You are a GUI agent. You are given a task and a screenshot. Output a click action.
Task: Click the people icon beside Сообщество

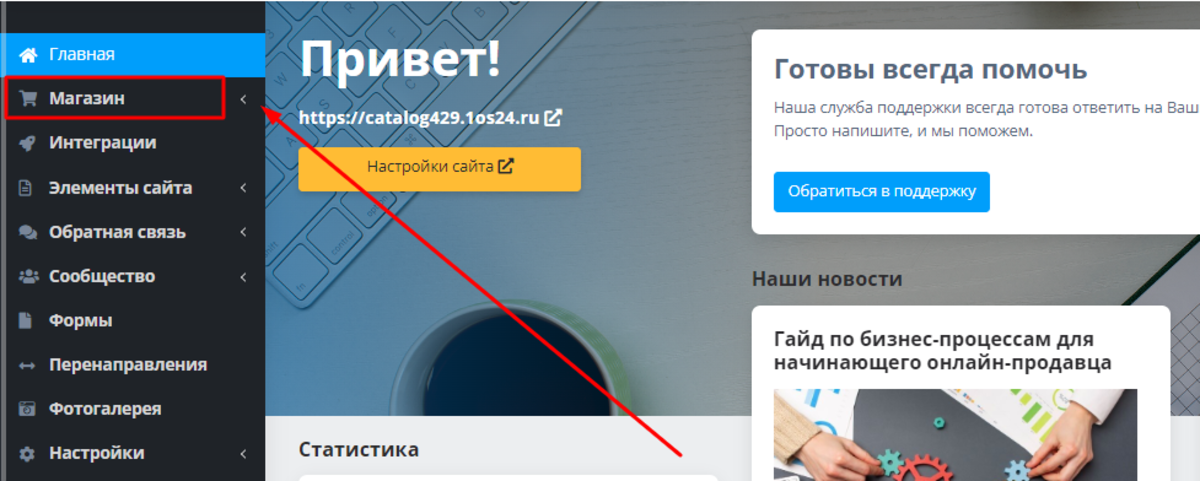click(x=28, y=276)
